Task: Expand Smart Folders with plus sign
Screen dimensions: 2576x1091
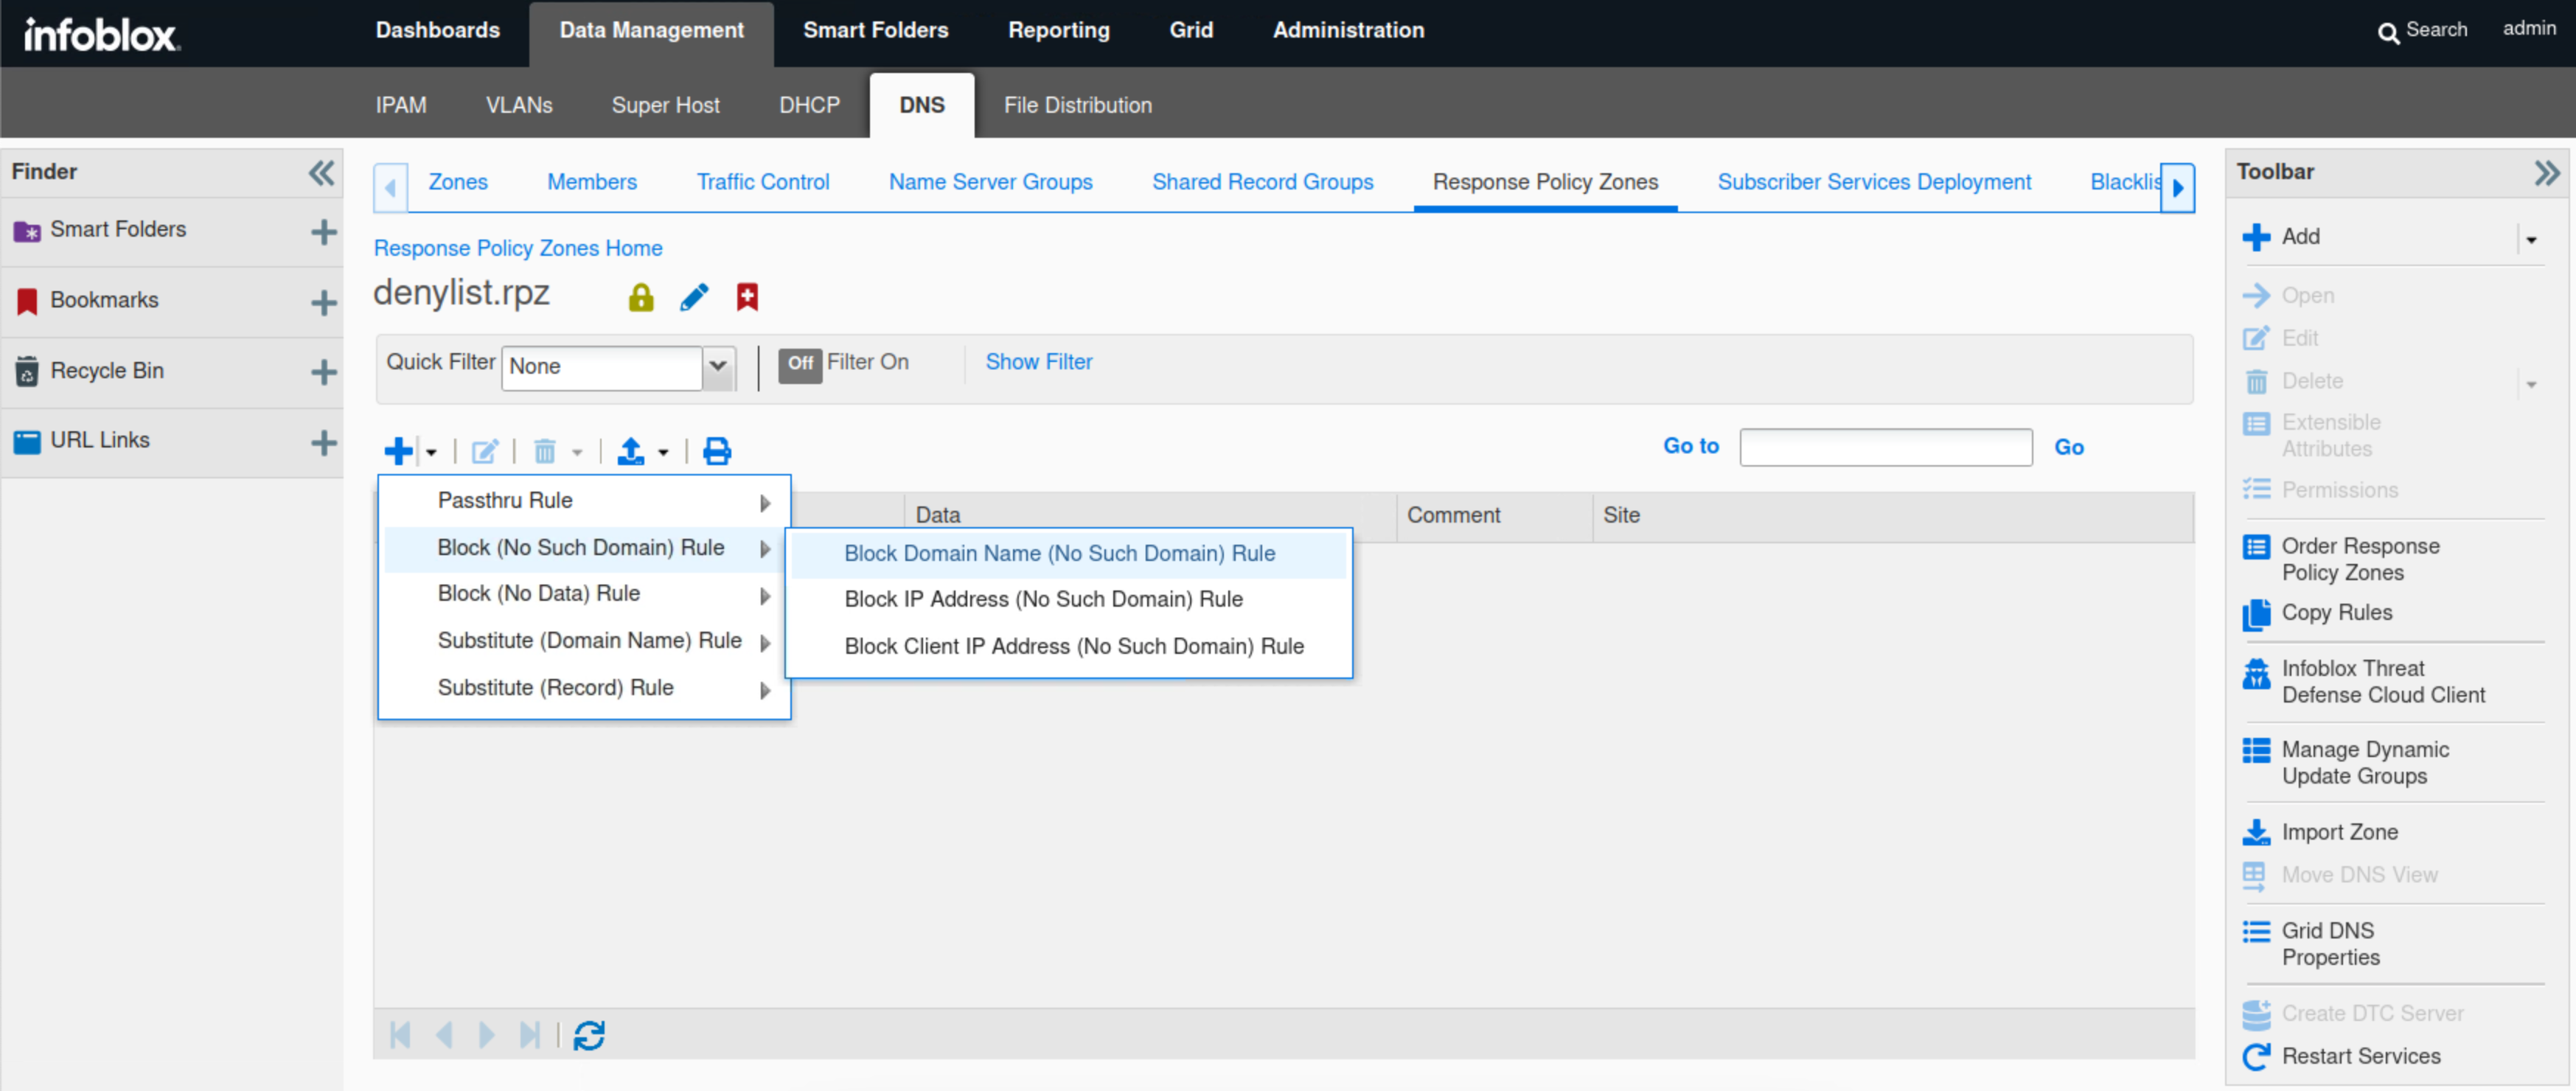Action: 323,232
